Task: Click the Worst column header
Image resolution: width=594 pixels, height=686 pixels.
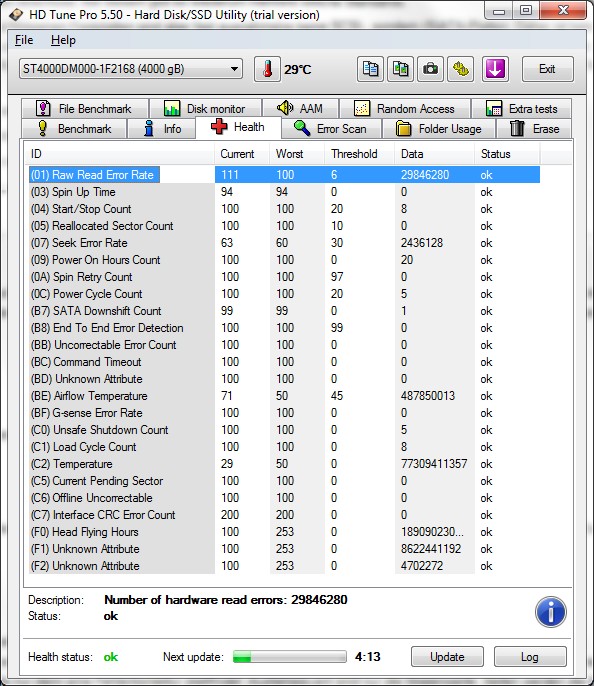Action: click(x=297, y=154)
